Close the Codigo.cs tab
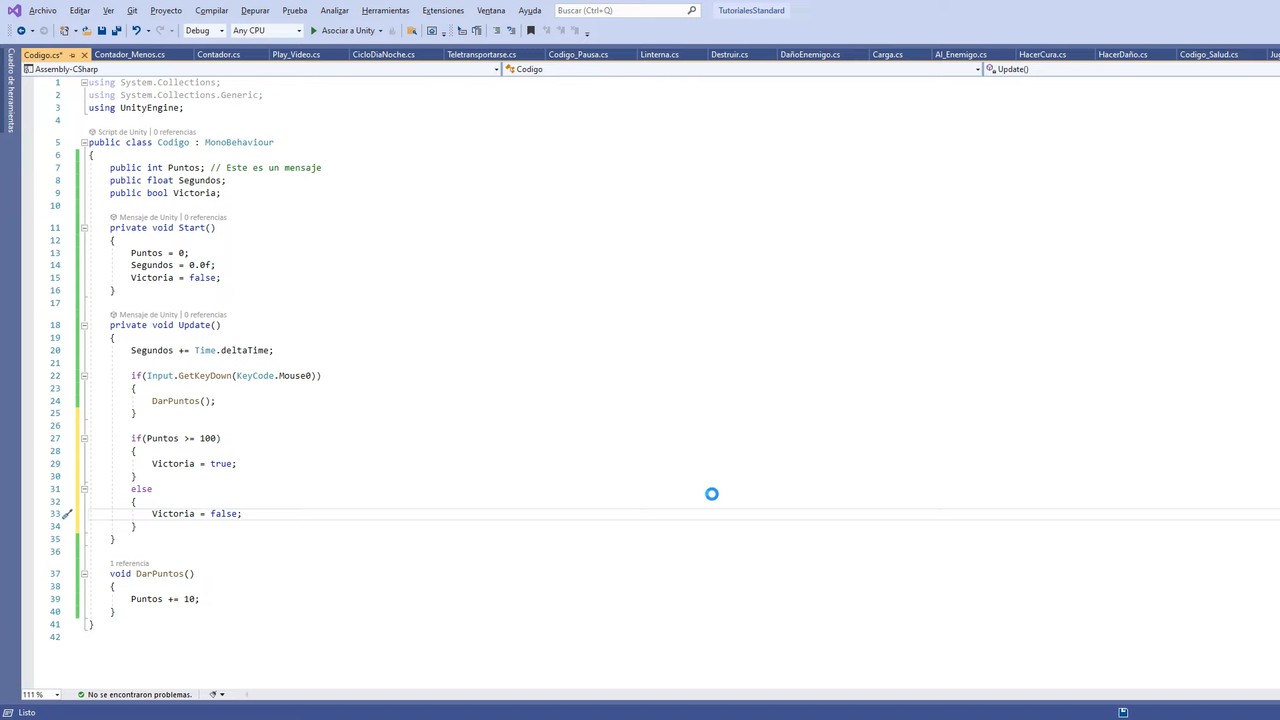 [x=84, y=55]
